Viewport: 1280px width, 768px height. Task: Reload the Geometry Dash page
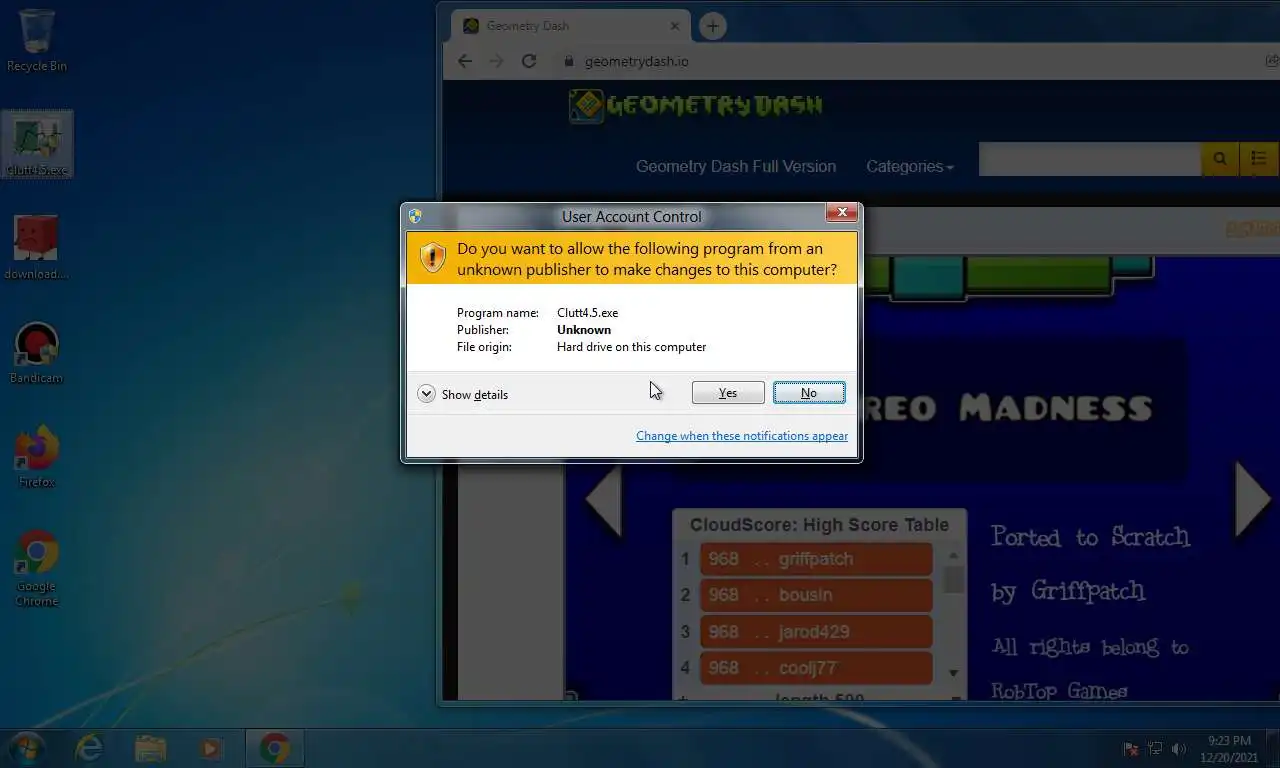(529, 61)
